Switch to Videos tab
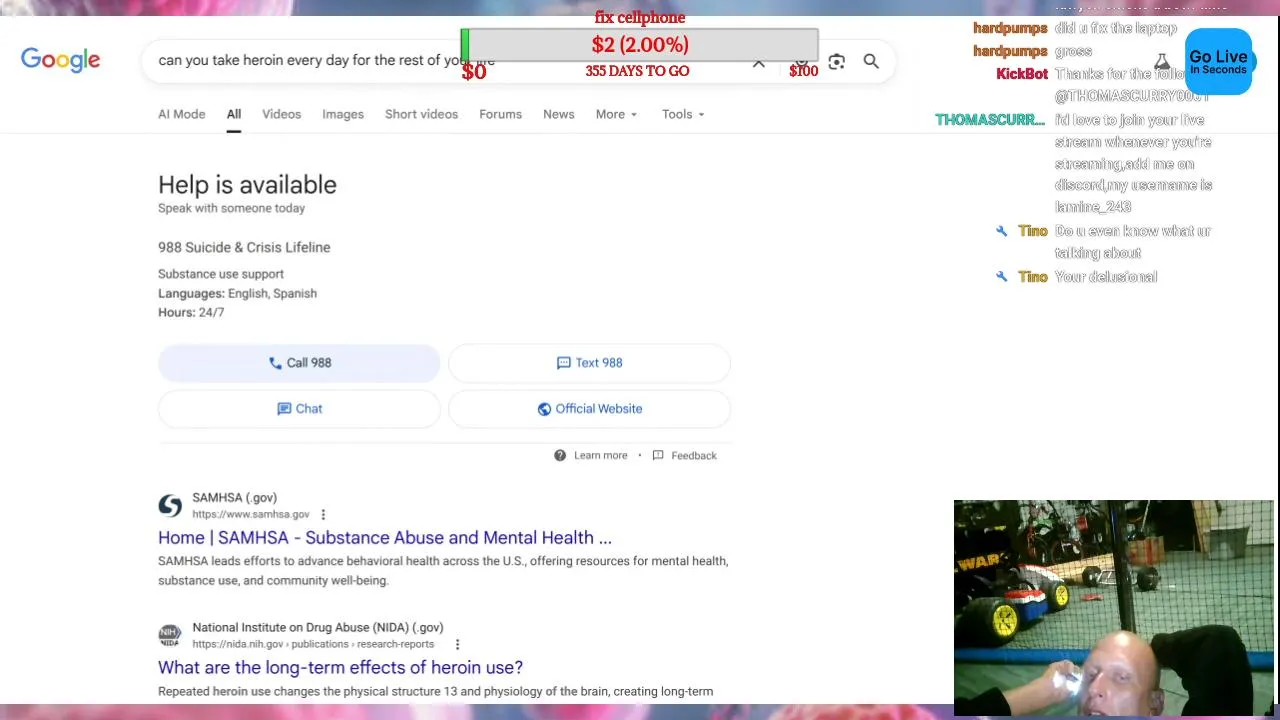Screen dimensions: 1280x720 click(x=281, y=114)
